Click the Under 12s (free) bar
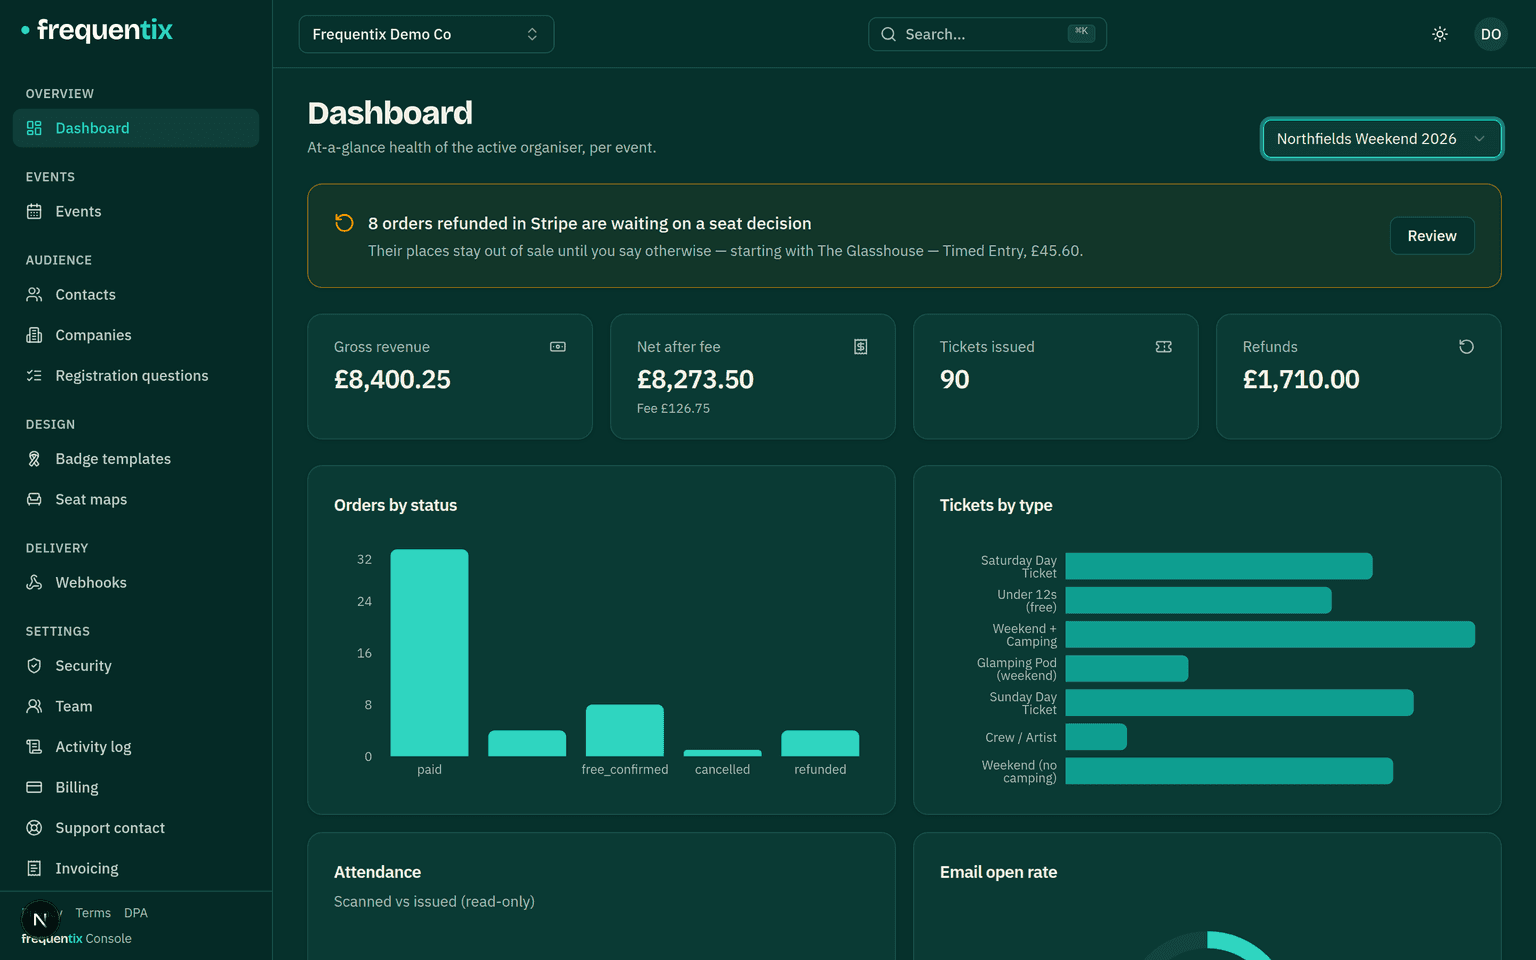Viewport: 1536px width, 960px height. [1199, 600]
